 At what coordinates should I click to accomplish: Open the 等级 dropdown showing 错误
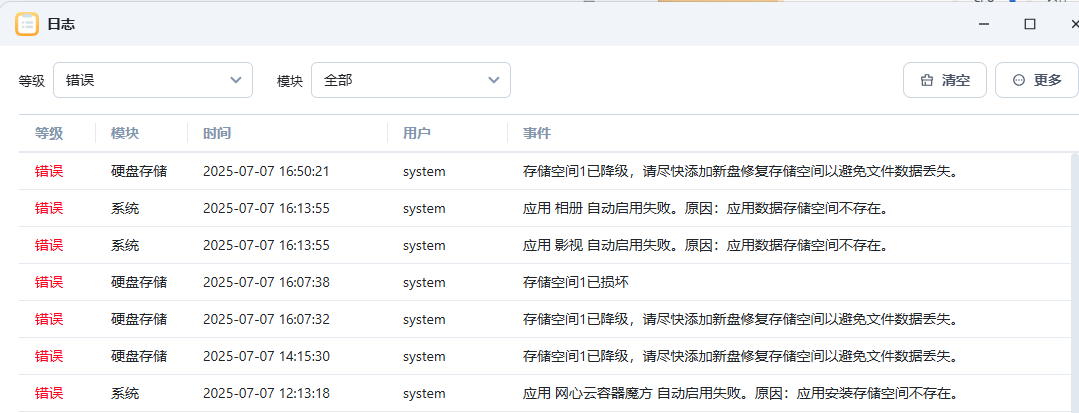153,80
